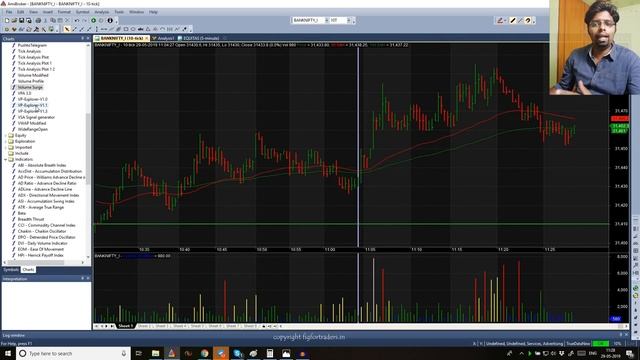Image resolution: width=640 pixels, height=360 pixels.
Task: Switch to the Analysis1 tab
Action: (x=163, y=38)
